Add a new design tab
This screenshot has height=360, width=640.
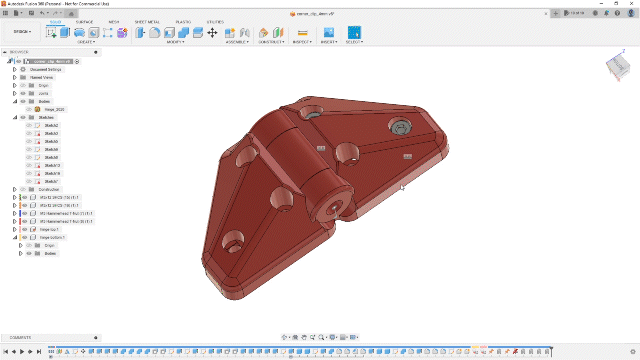(x=556, y=13)
